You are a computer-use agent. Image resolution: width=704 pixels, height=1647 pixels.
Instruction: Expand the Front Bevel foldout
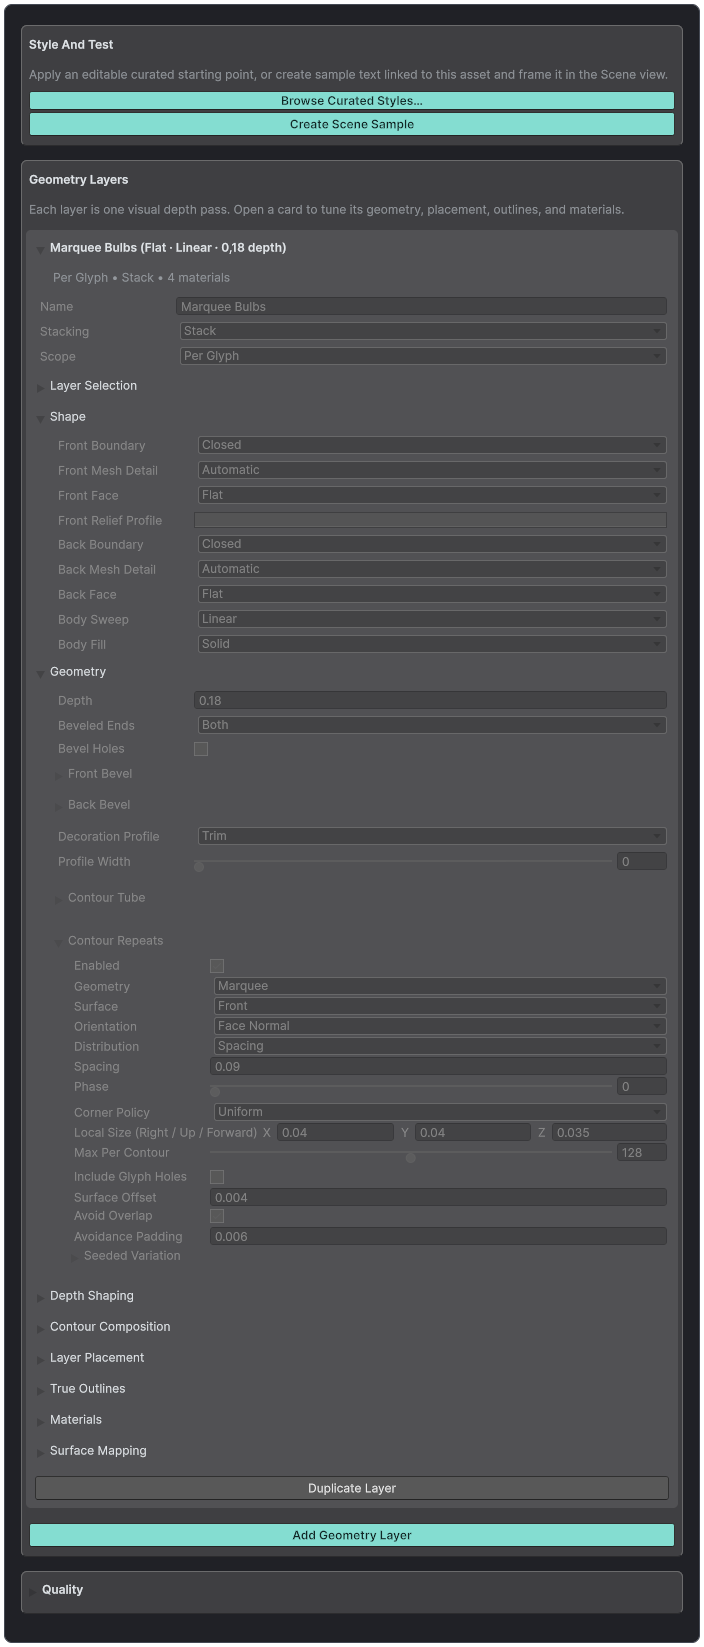58,775
